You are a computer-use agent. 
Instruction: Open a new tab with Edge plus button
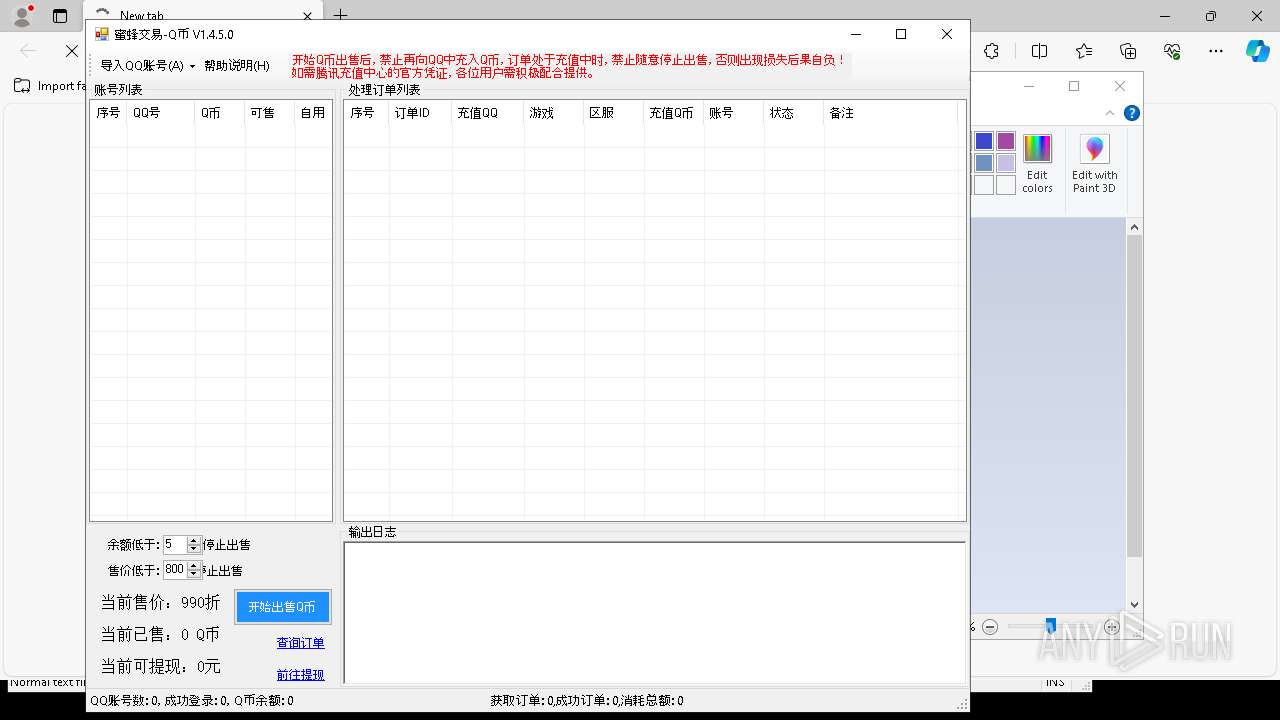click(341, 15)
